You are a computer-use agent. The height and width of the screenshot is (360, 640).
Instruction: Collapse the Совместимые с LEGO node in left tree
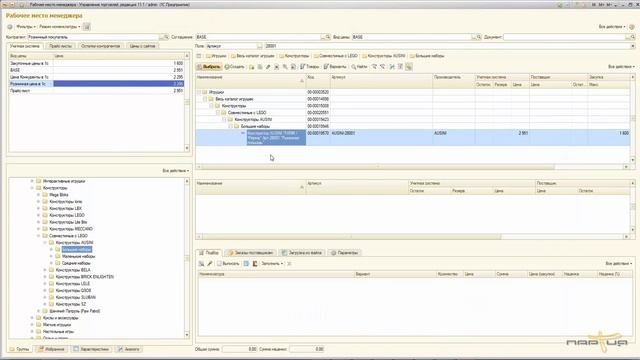(38, 236)
